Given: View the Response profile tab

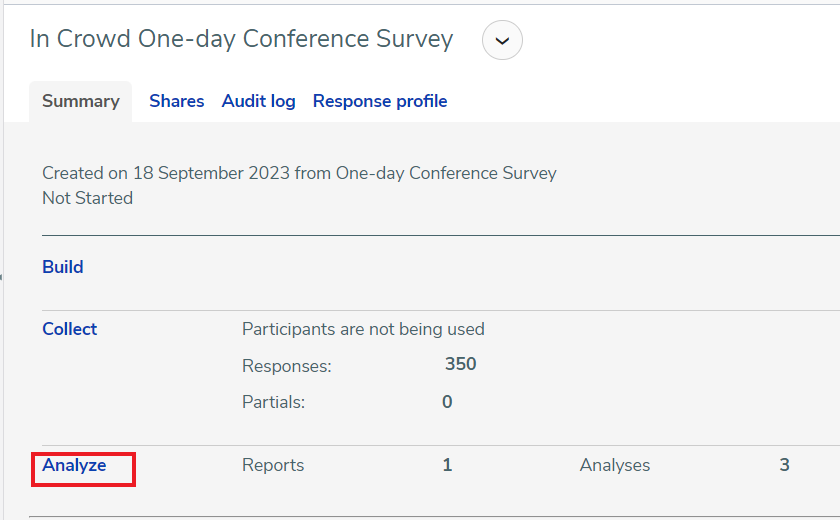Looking at the screenshot, I should pyautogui.click(x=380, y=101).
